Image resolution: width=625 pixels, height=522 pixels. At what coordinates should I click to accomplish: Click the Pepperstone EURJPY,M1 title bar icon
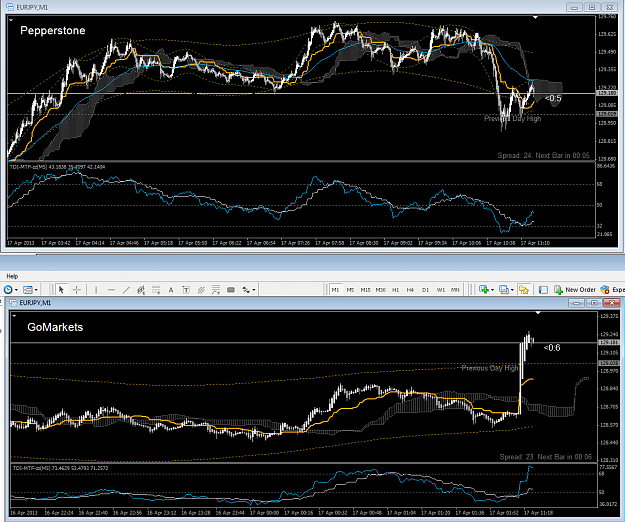click(10, 7)
